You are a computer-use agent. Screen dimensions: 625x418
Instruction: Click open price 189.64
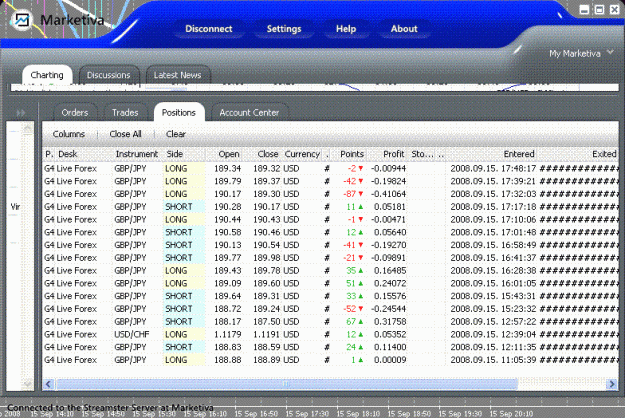pos(228,296)
